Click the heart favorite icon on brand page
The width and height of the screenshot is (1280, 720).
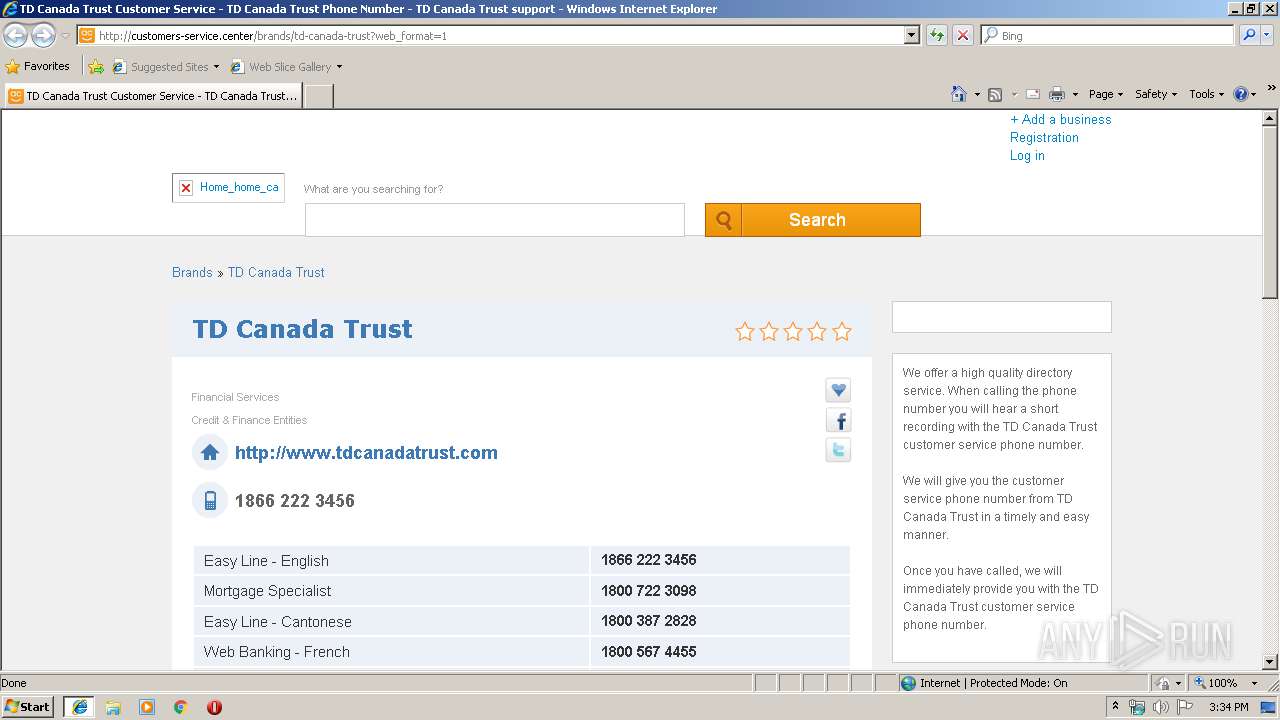[x=838, y=390]
